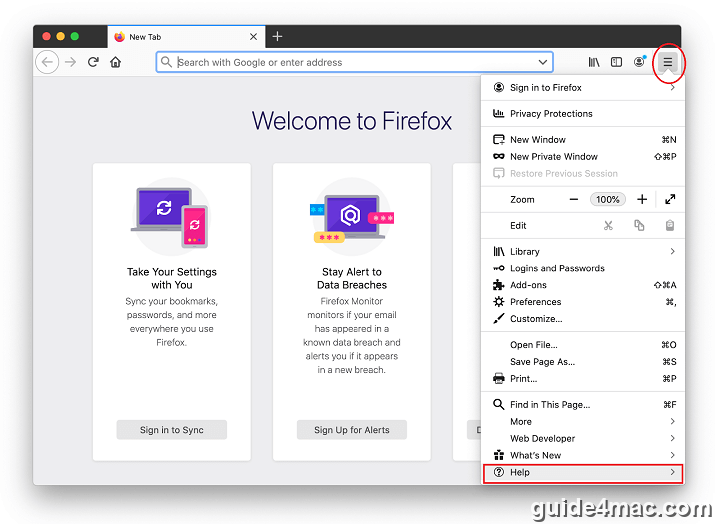Click the Paste clipboard icon
Viewport: 720px width, 524px height.
click(669, 225)
